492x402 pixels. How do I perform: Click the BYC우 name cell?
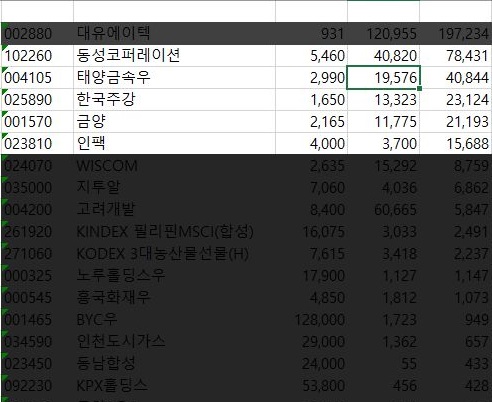tap(174, 320)
